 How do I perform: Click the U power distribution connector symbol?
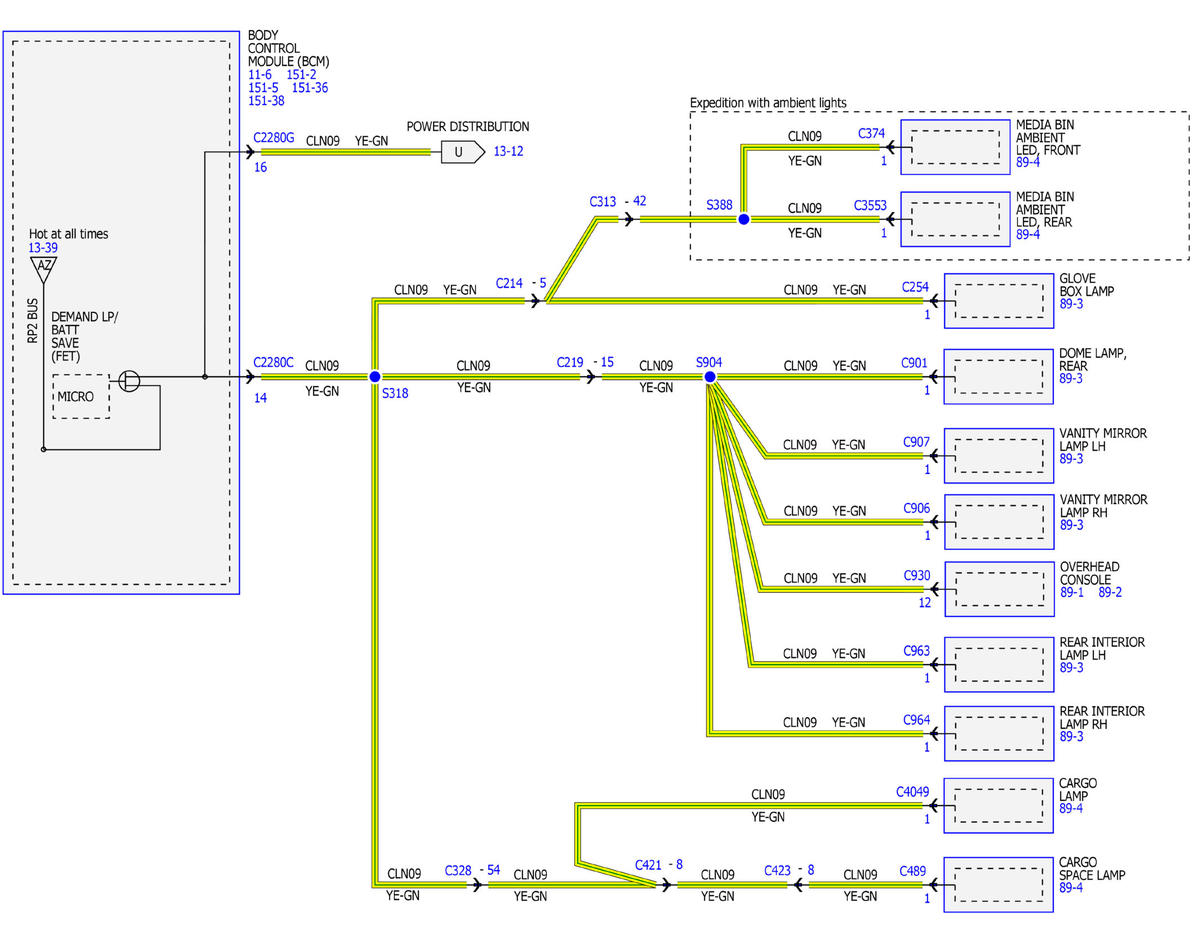tap(463, 152)
